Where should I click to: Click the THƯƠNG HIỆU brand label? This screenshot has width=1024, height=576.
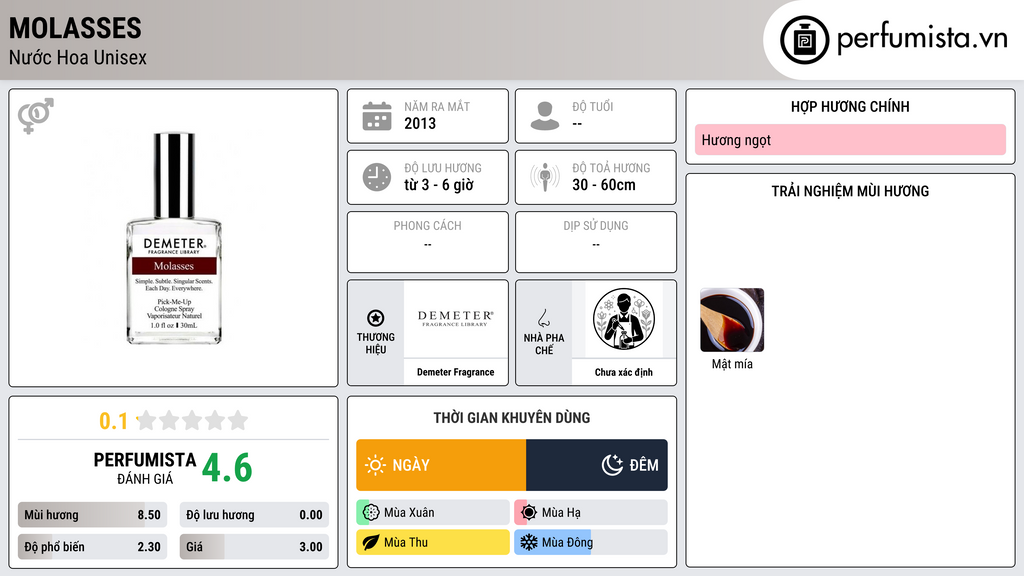tap(376, 344)
